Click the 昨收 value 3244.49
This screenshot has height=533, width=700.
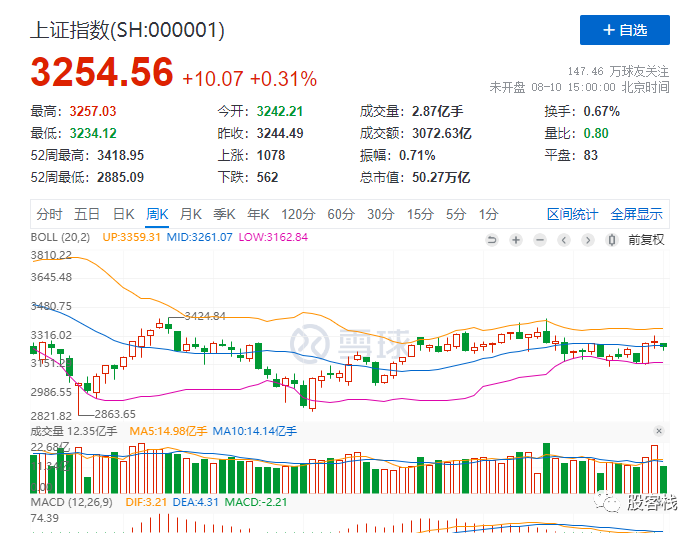pyautogui.click(x=280, y=133)
